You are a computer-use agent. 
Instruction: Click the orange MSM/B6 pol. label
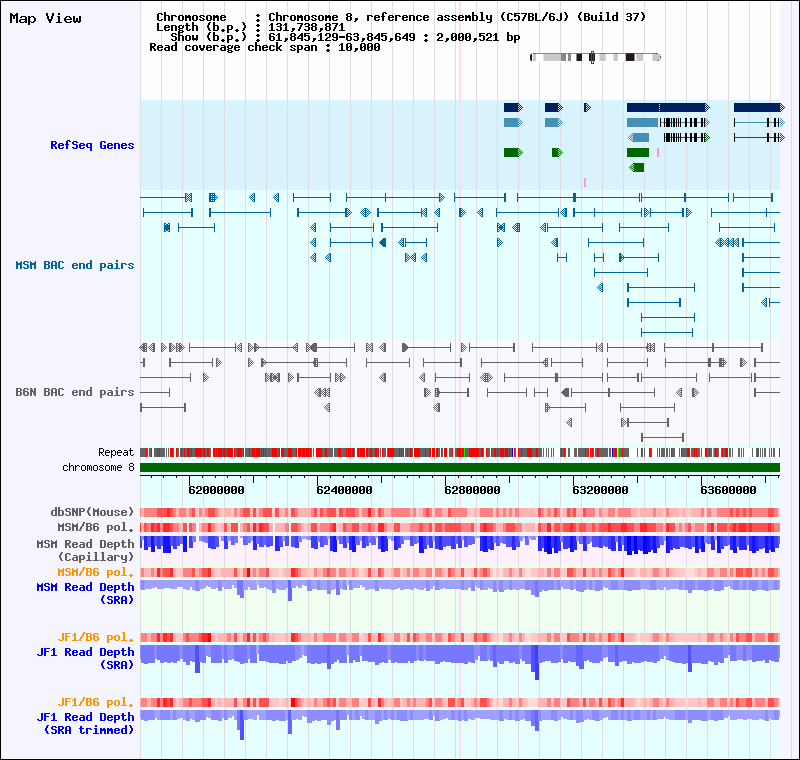95,572
